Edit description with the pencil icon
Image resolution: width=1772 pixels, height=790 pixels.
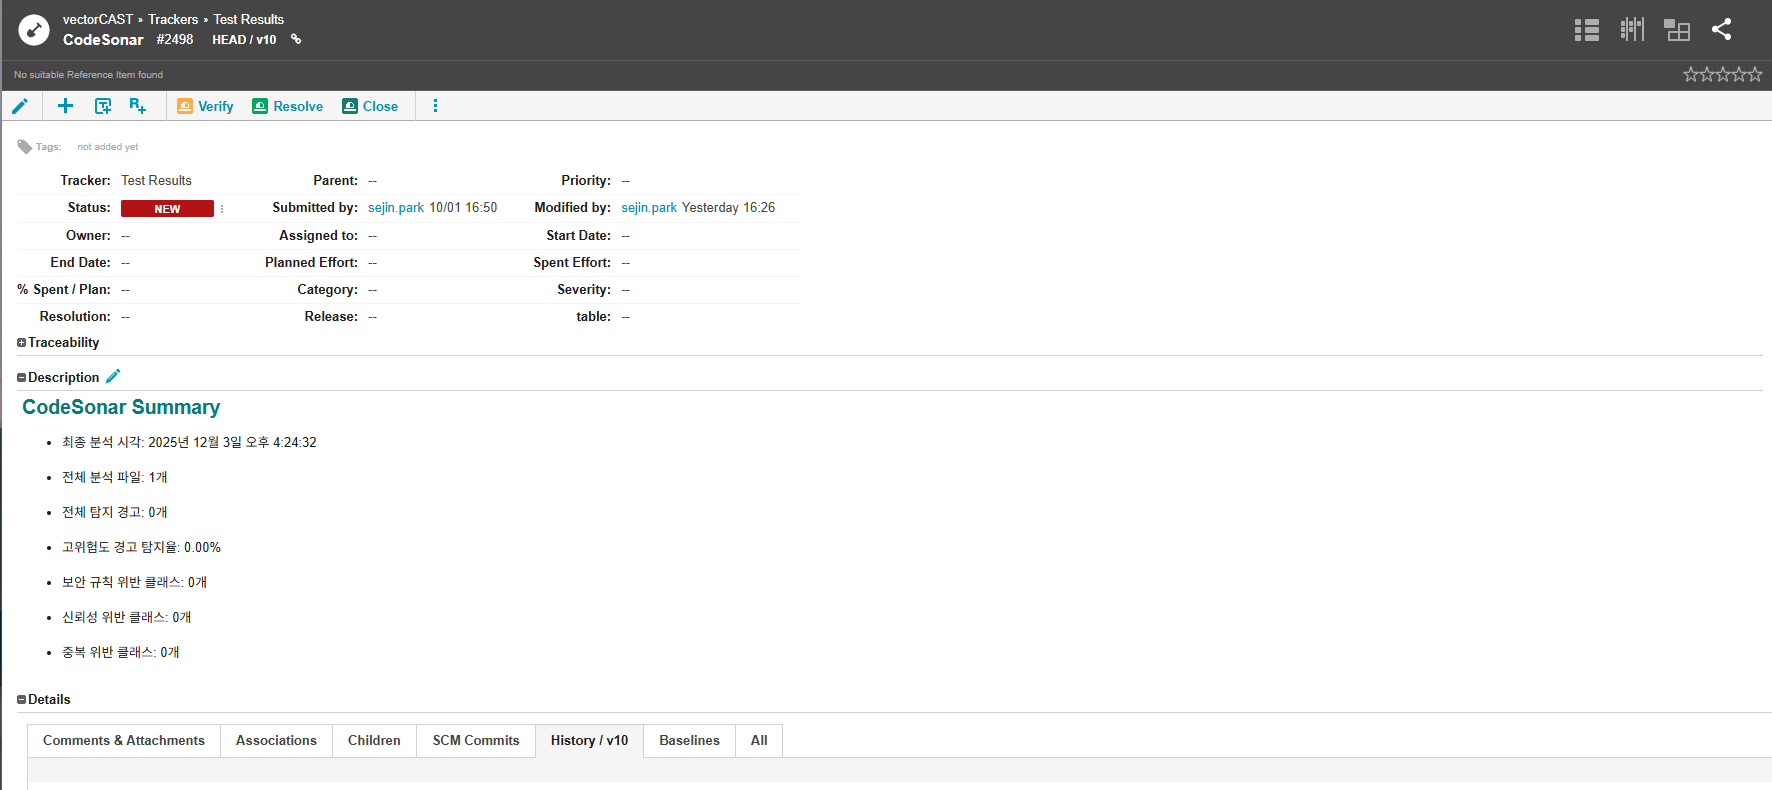point(113,377)
